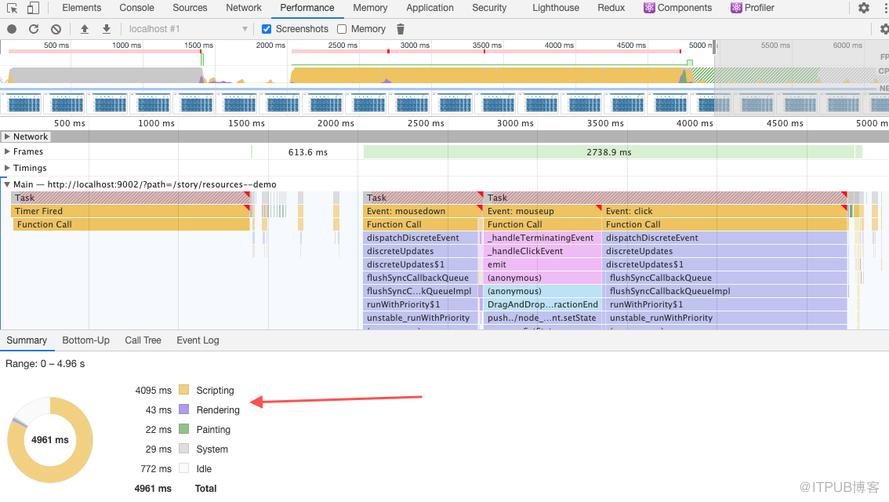
Task: Select the DragAndDrop...ractionEnd entry
Action: point(543,305)
